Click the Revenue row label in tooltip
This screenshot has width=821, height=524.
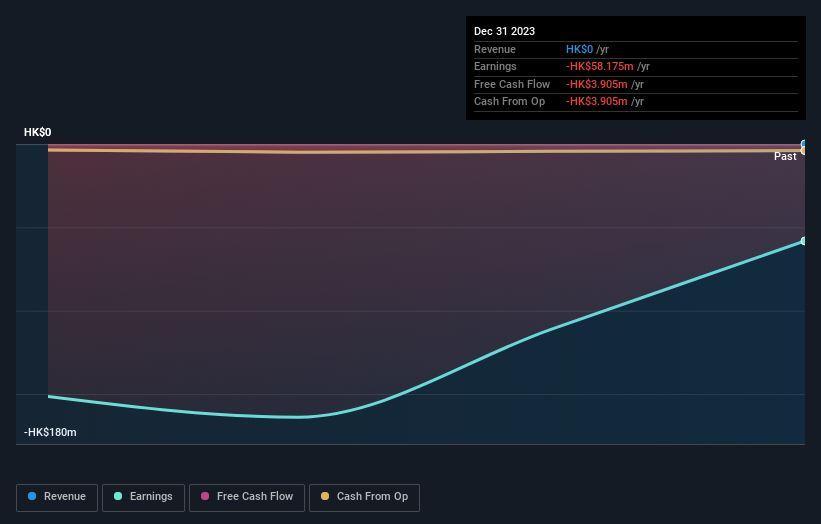pos(495,49)
